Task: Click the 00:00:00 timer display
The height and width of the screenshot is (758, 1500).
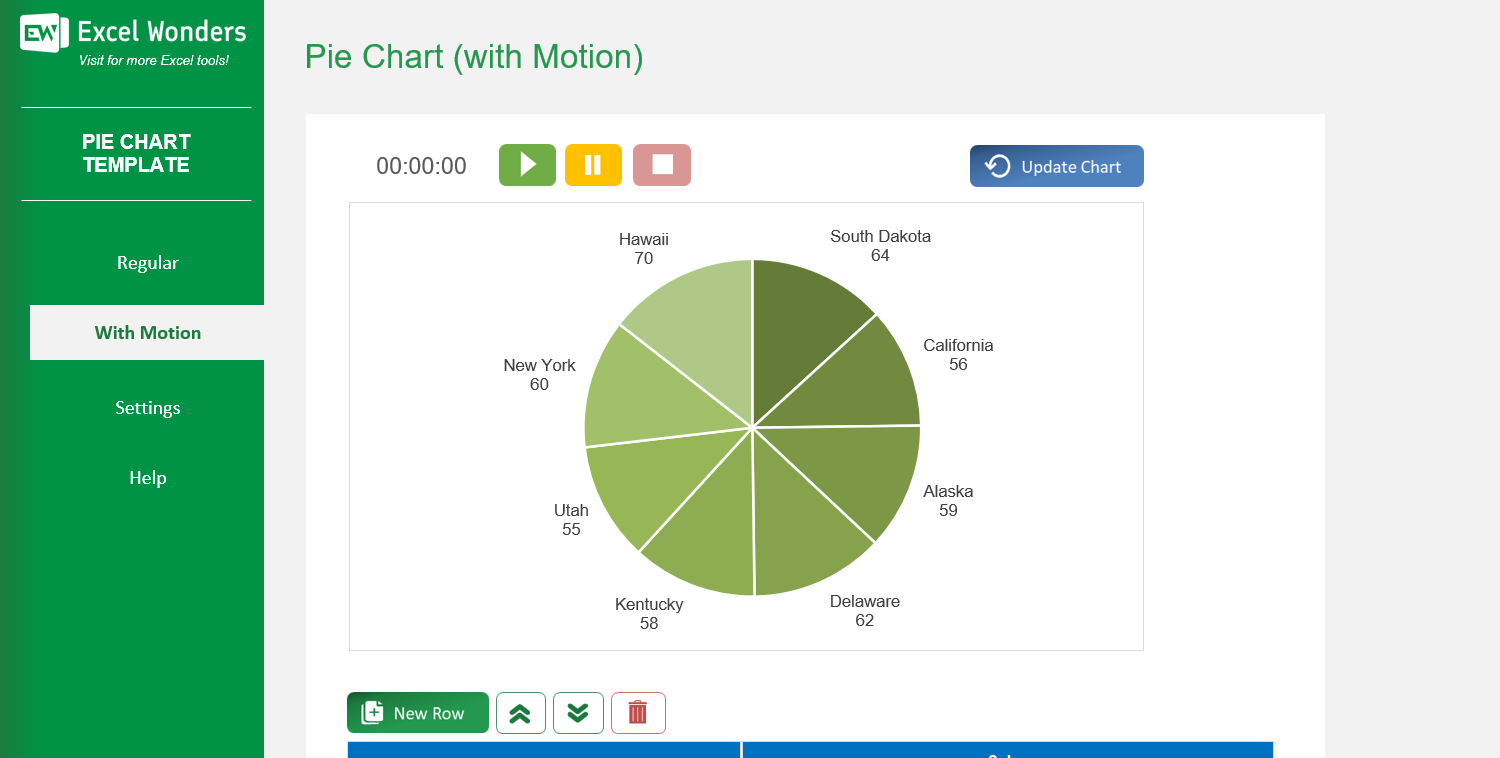Action: click(x=421, y=165)
